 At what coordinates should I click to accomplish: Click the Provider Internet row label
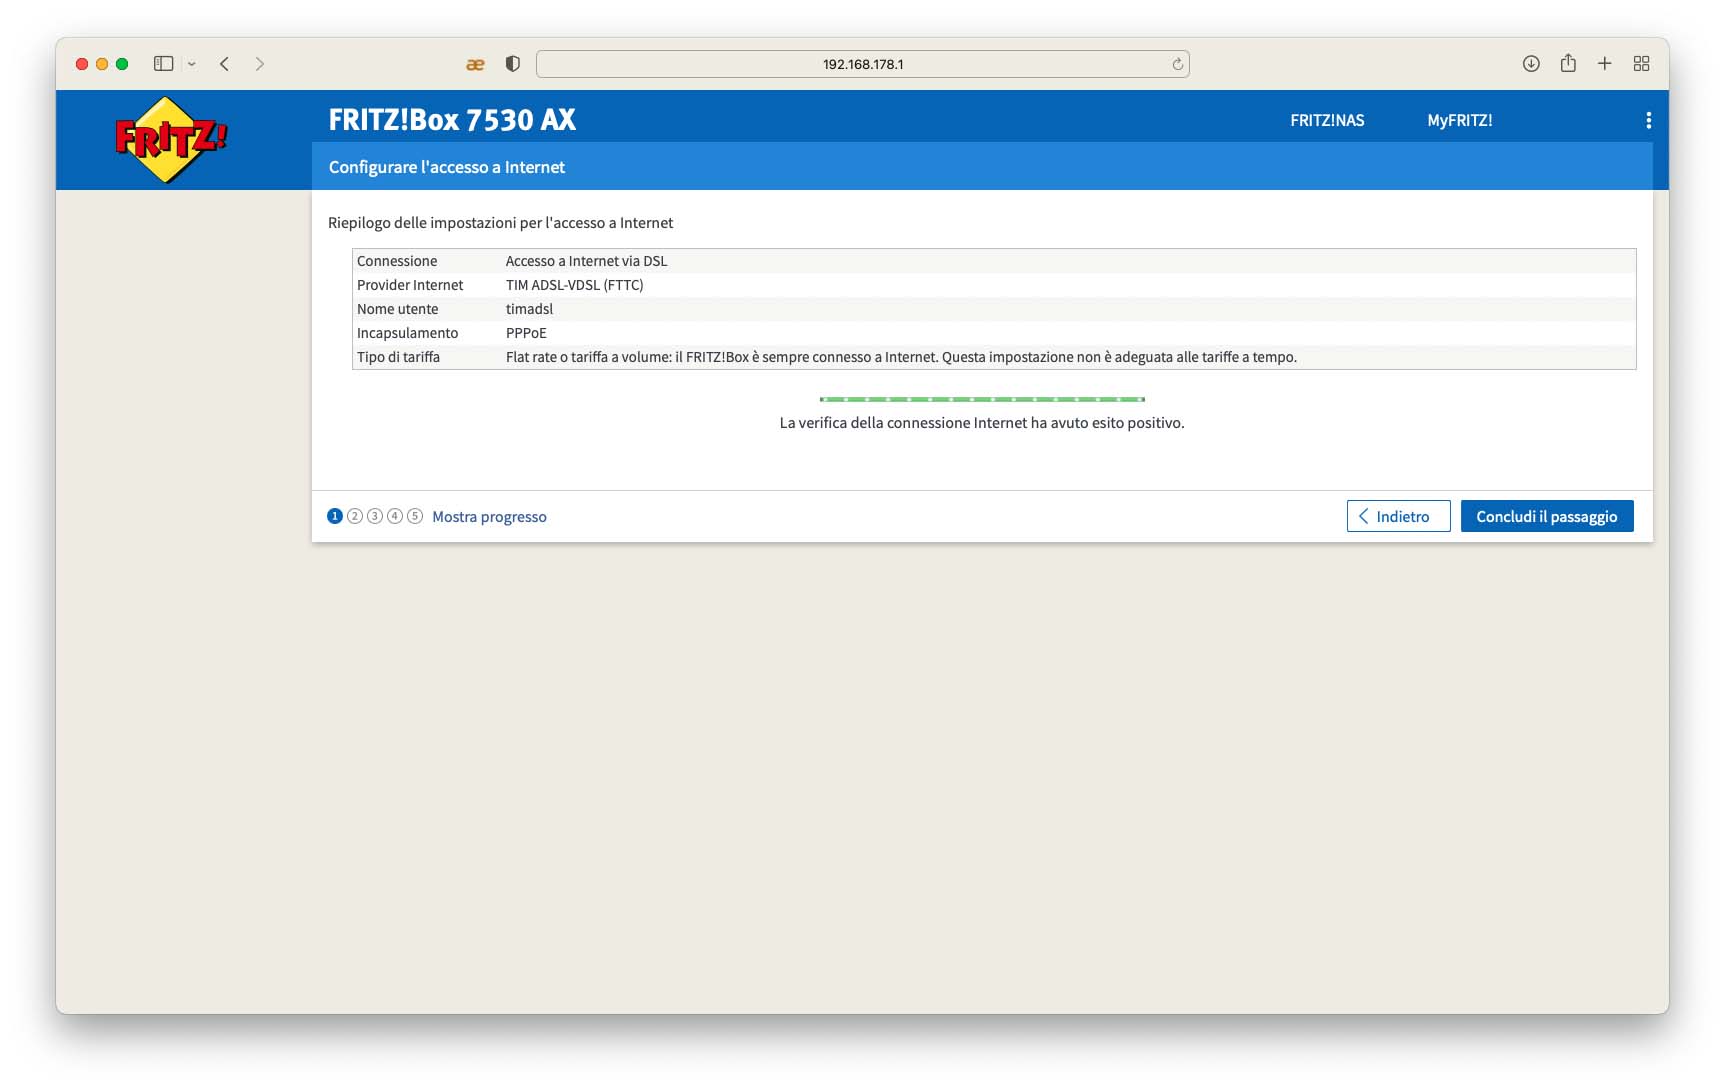[x=410, y=285]
